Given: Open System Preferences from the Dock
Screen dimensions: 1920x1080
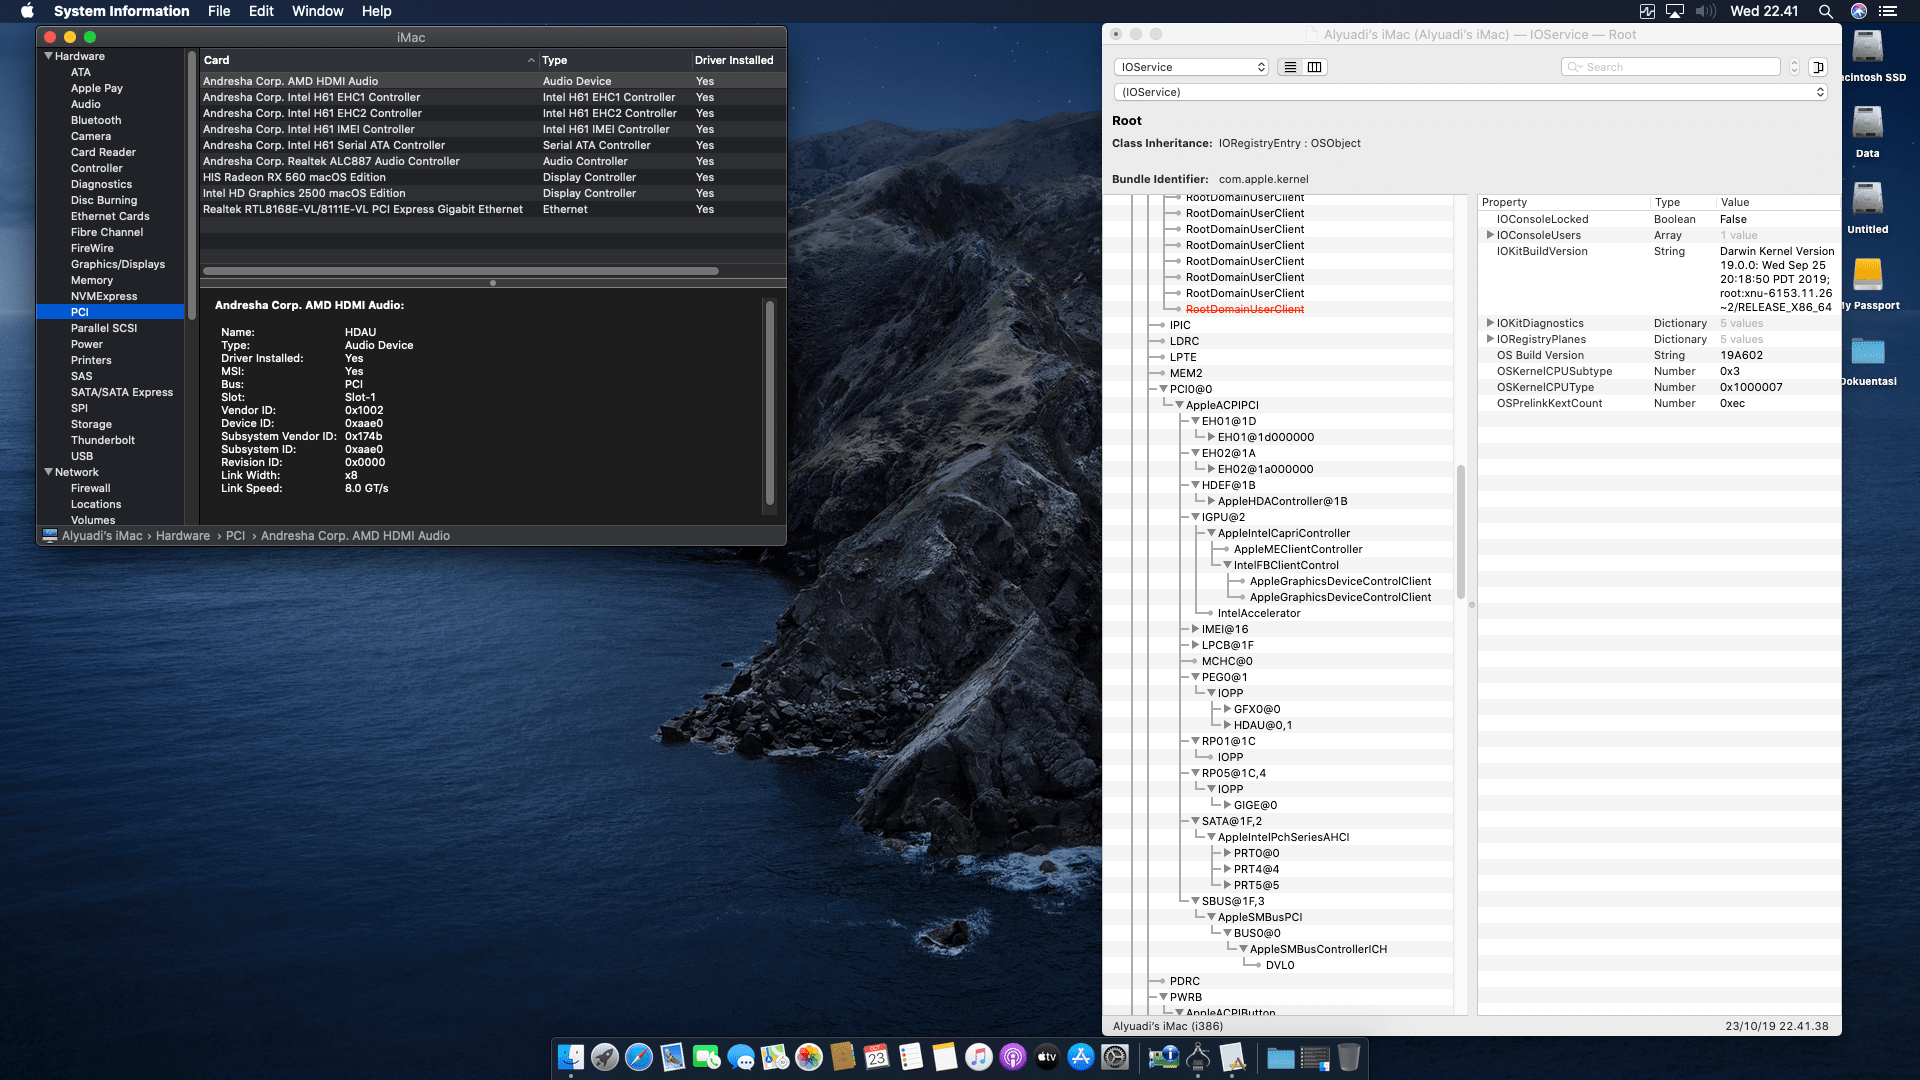Looking at the screenshot, I should coord(1114,1058).
